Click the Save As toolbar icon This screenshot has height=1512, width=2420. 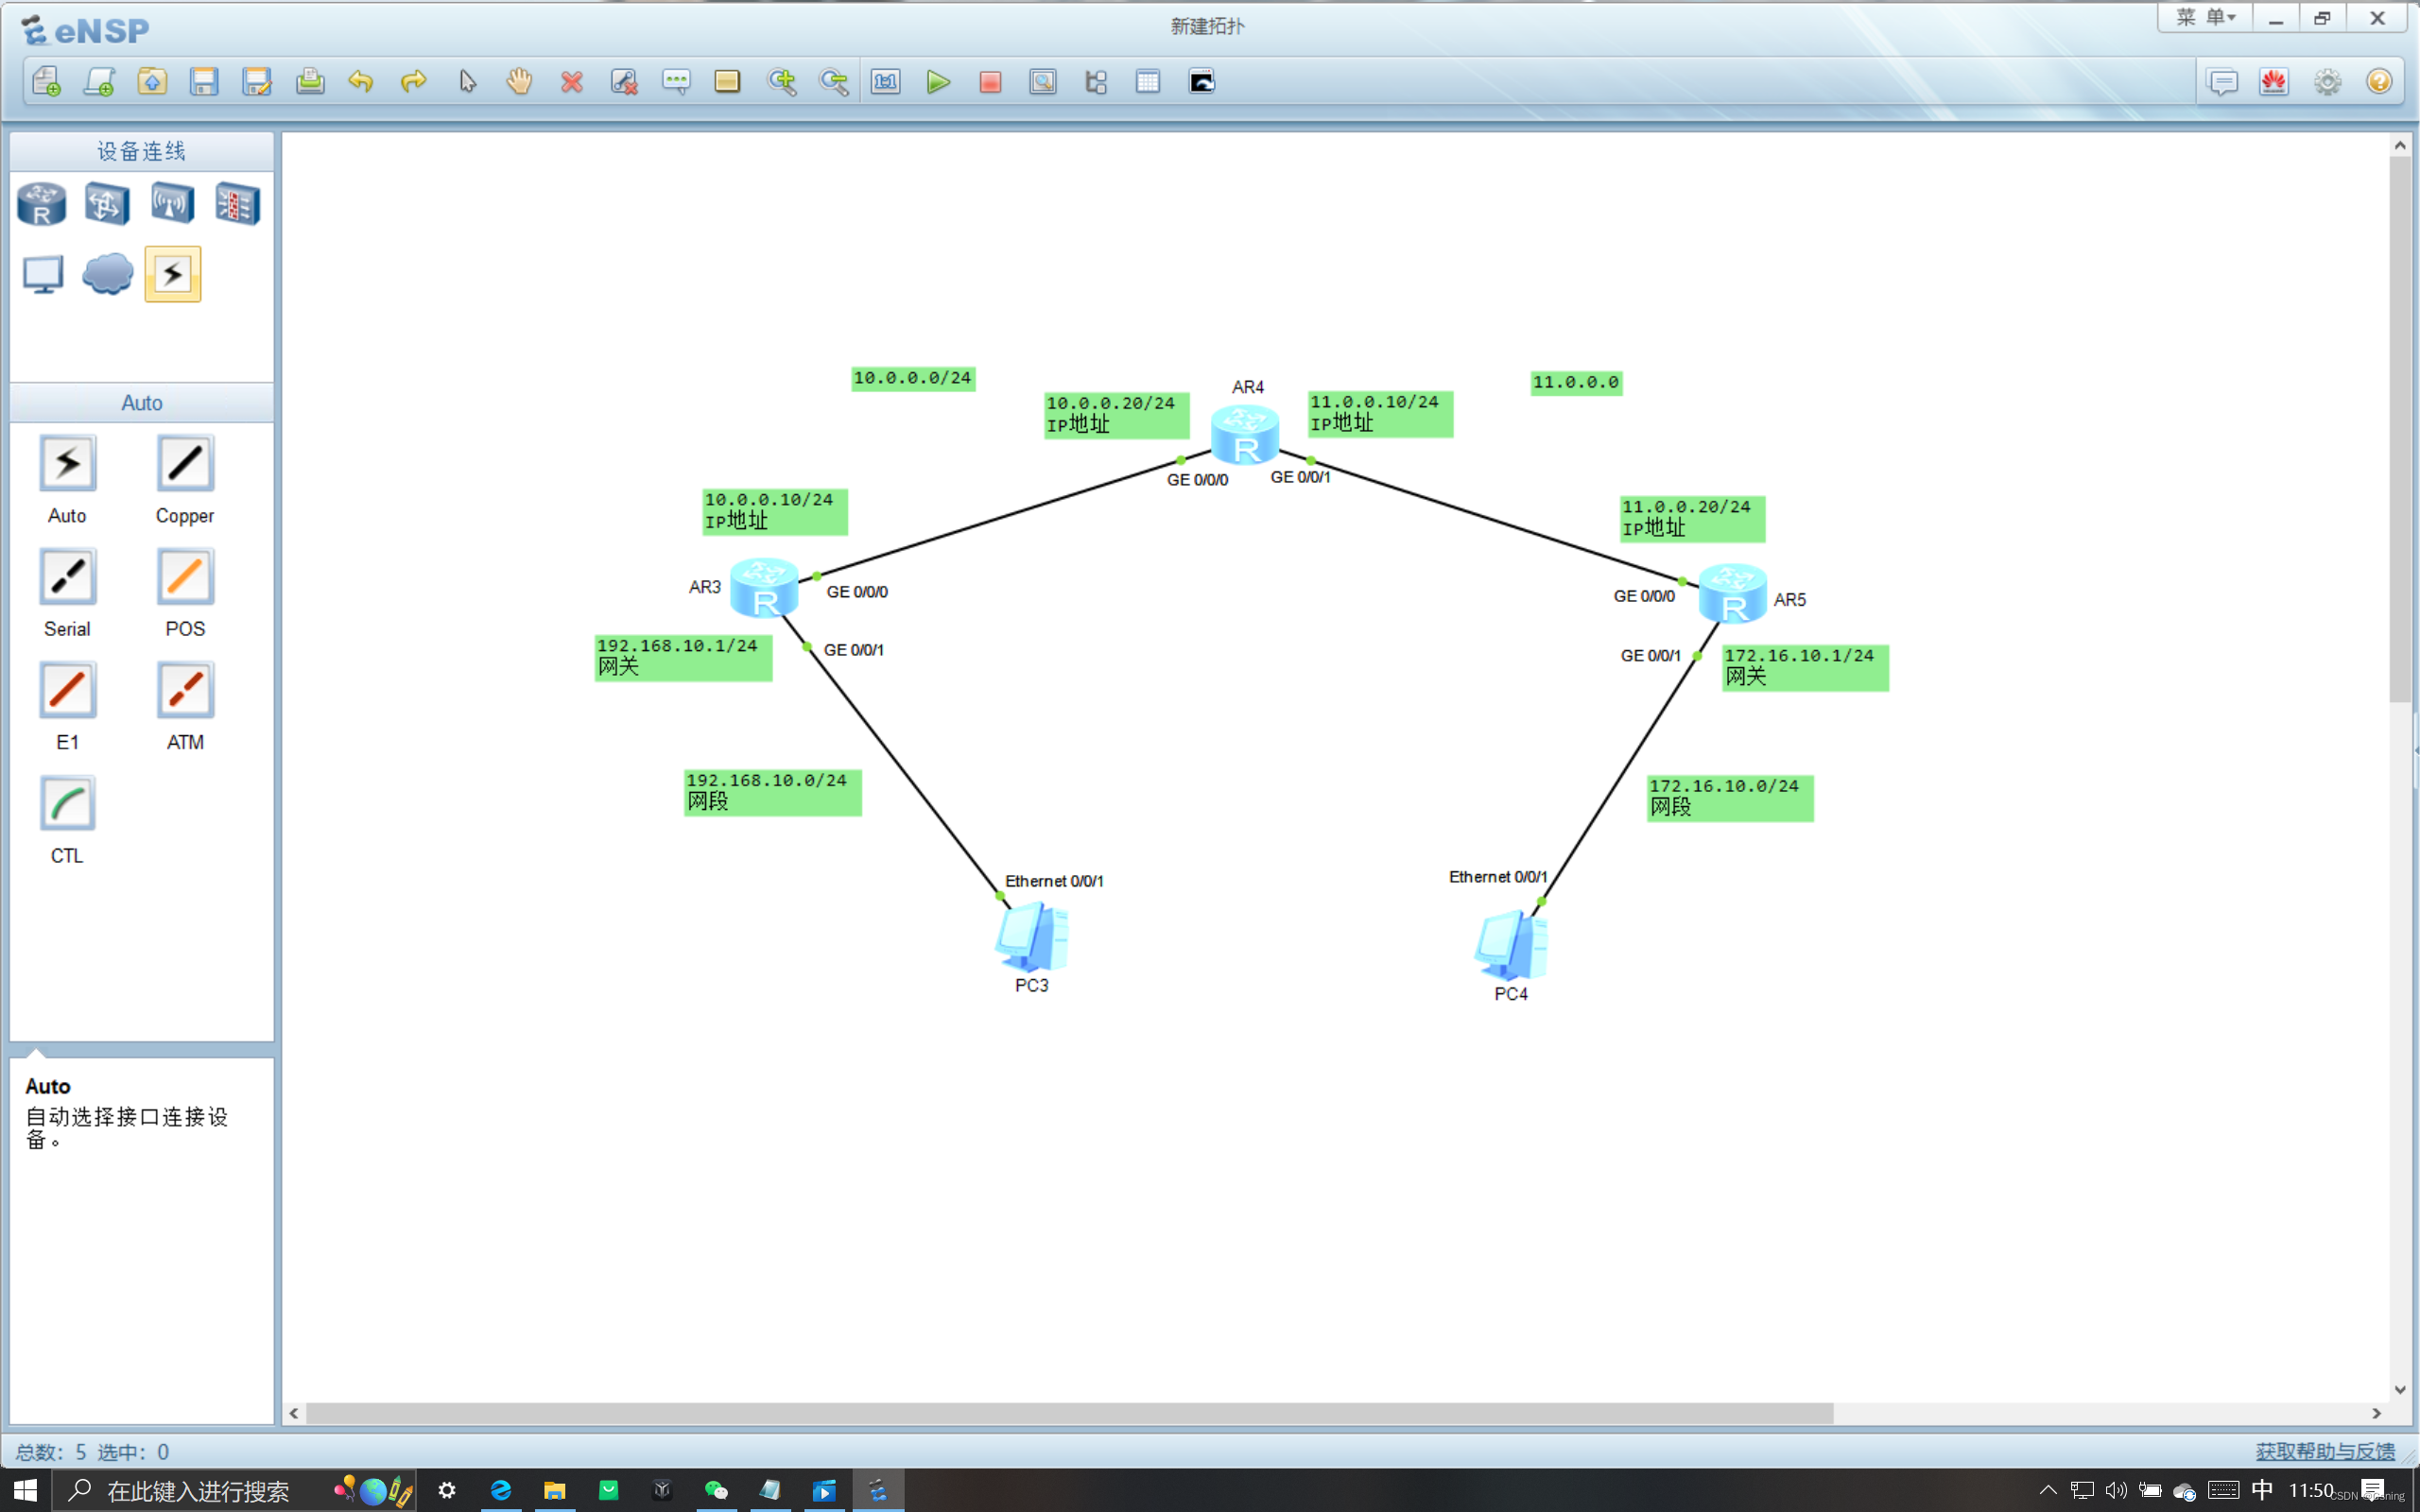pyautogui.click(x=257, y=82)
